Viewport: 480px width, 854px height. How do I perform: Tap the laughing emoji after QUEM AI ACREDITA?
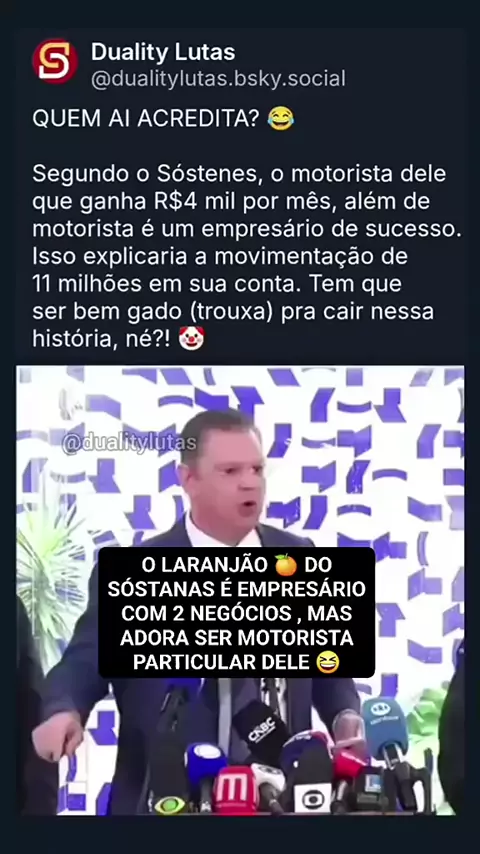click(x=281, y=119)
